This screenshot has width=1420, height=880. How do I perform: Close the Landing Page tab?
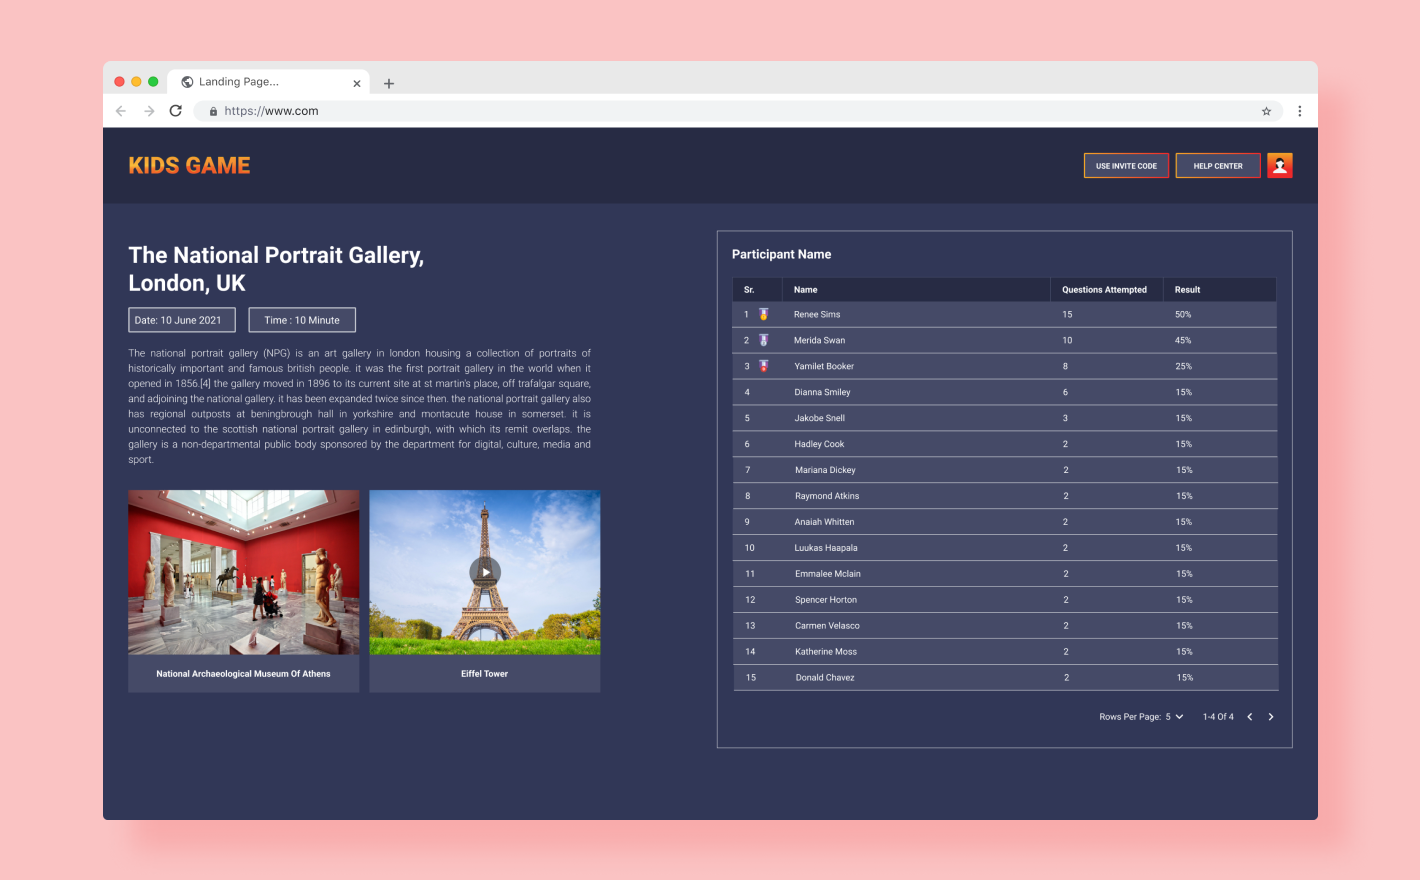(357, 83)
